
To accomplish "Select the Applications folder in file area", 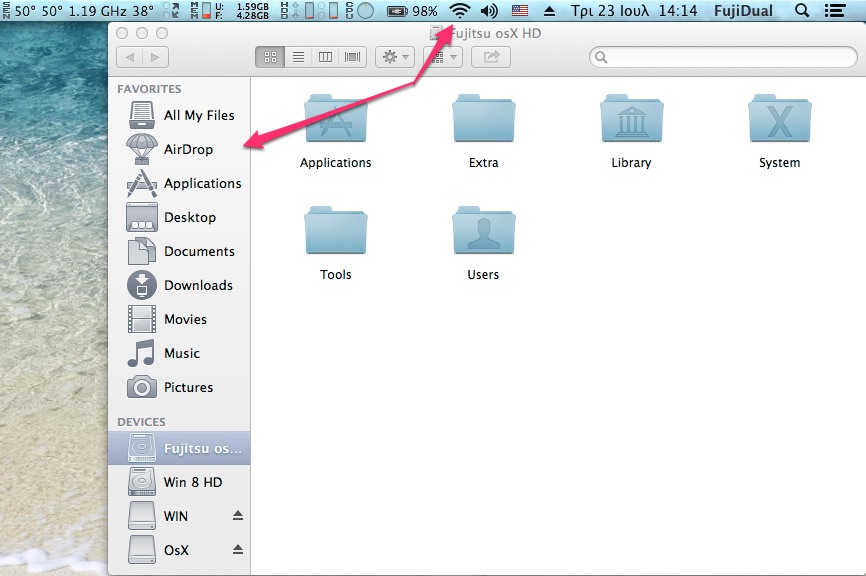I will click(x=336, y=131).
